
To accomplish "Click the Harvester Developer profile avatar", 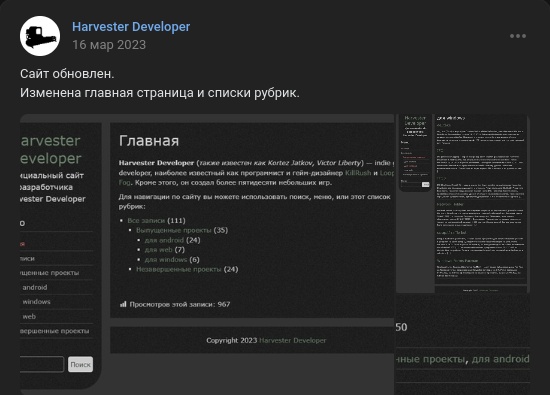I will [x=40, y=36].
